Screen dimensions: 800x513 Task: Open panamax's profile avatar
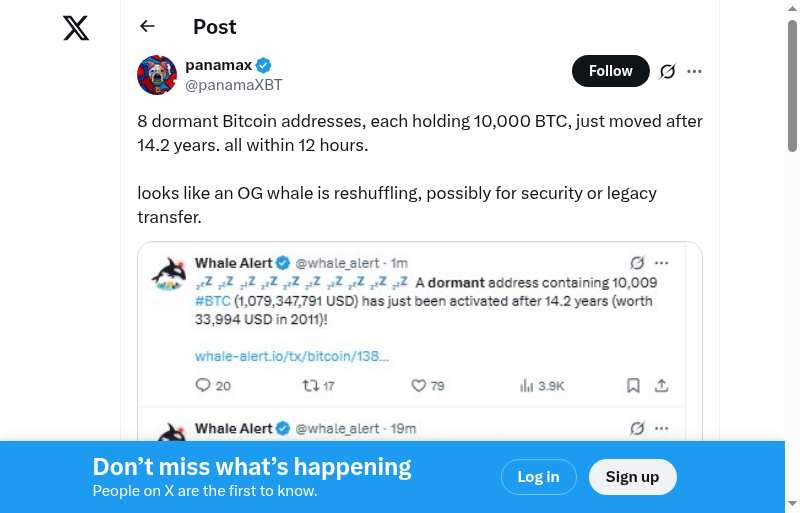[x=156, y=75]
